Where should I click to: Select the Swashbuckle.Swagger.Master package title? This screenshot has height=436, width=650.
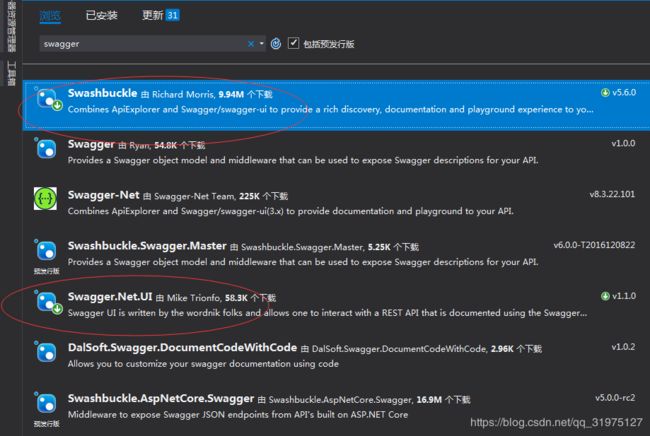coord(147,246)
